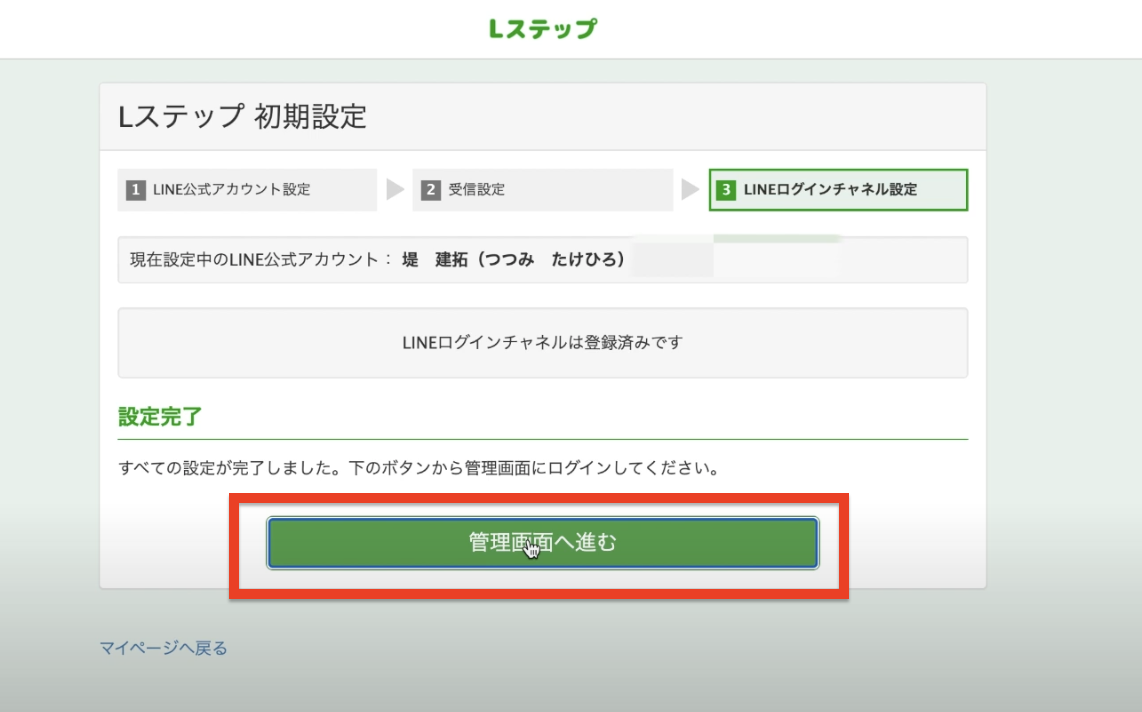Select step 3 LINEログインチャネル設定

coord(838,190)
